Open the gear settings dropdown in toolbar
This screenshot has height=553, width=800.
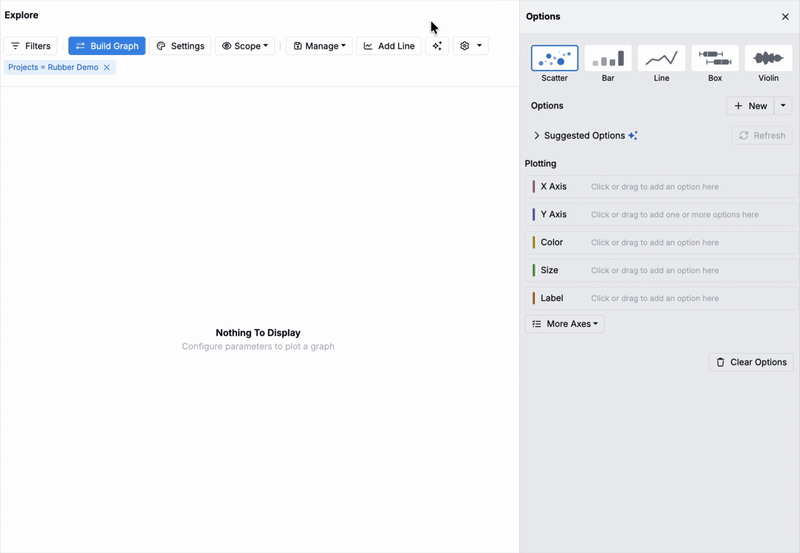coord(470,46)
